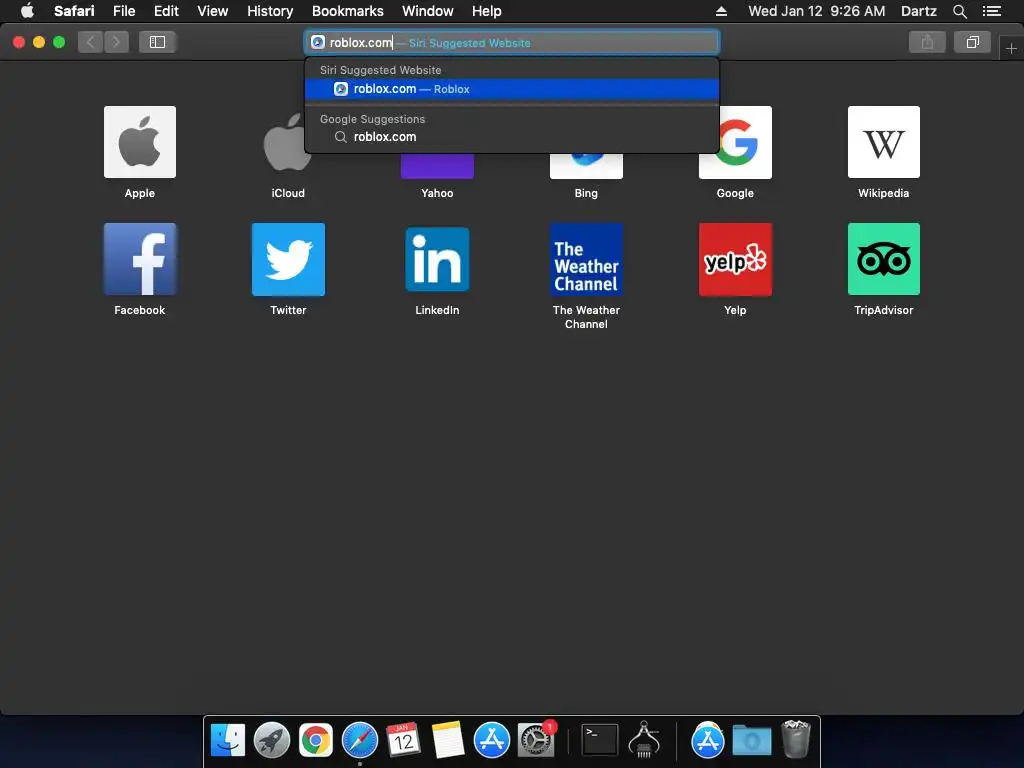This screenshot has width=1024, height=768.
Task: Click the date and time in menu bar
Action: [x=816, y=11]
